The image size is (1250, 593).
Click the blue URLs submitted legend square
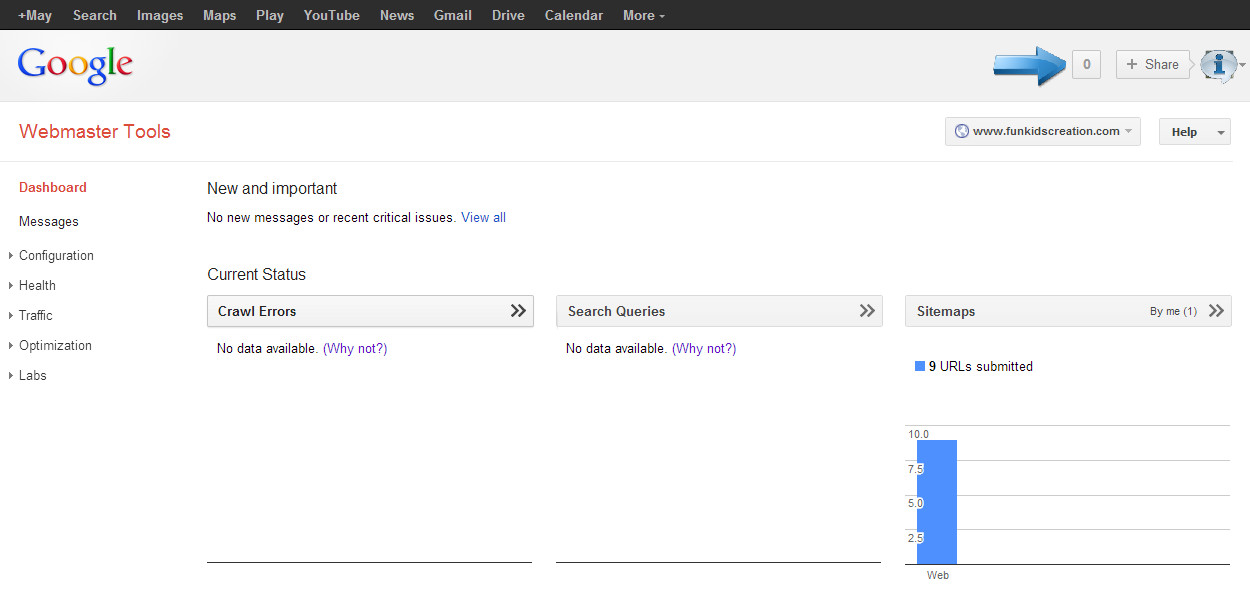(x=920, y=366)
